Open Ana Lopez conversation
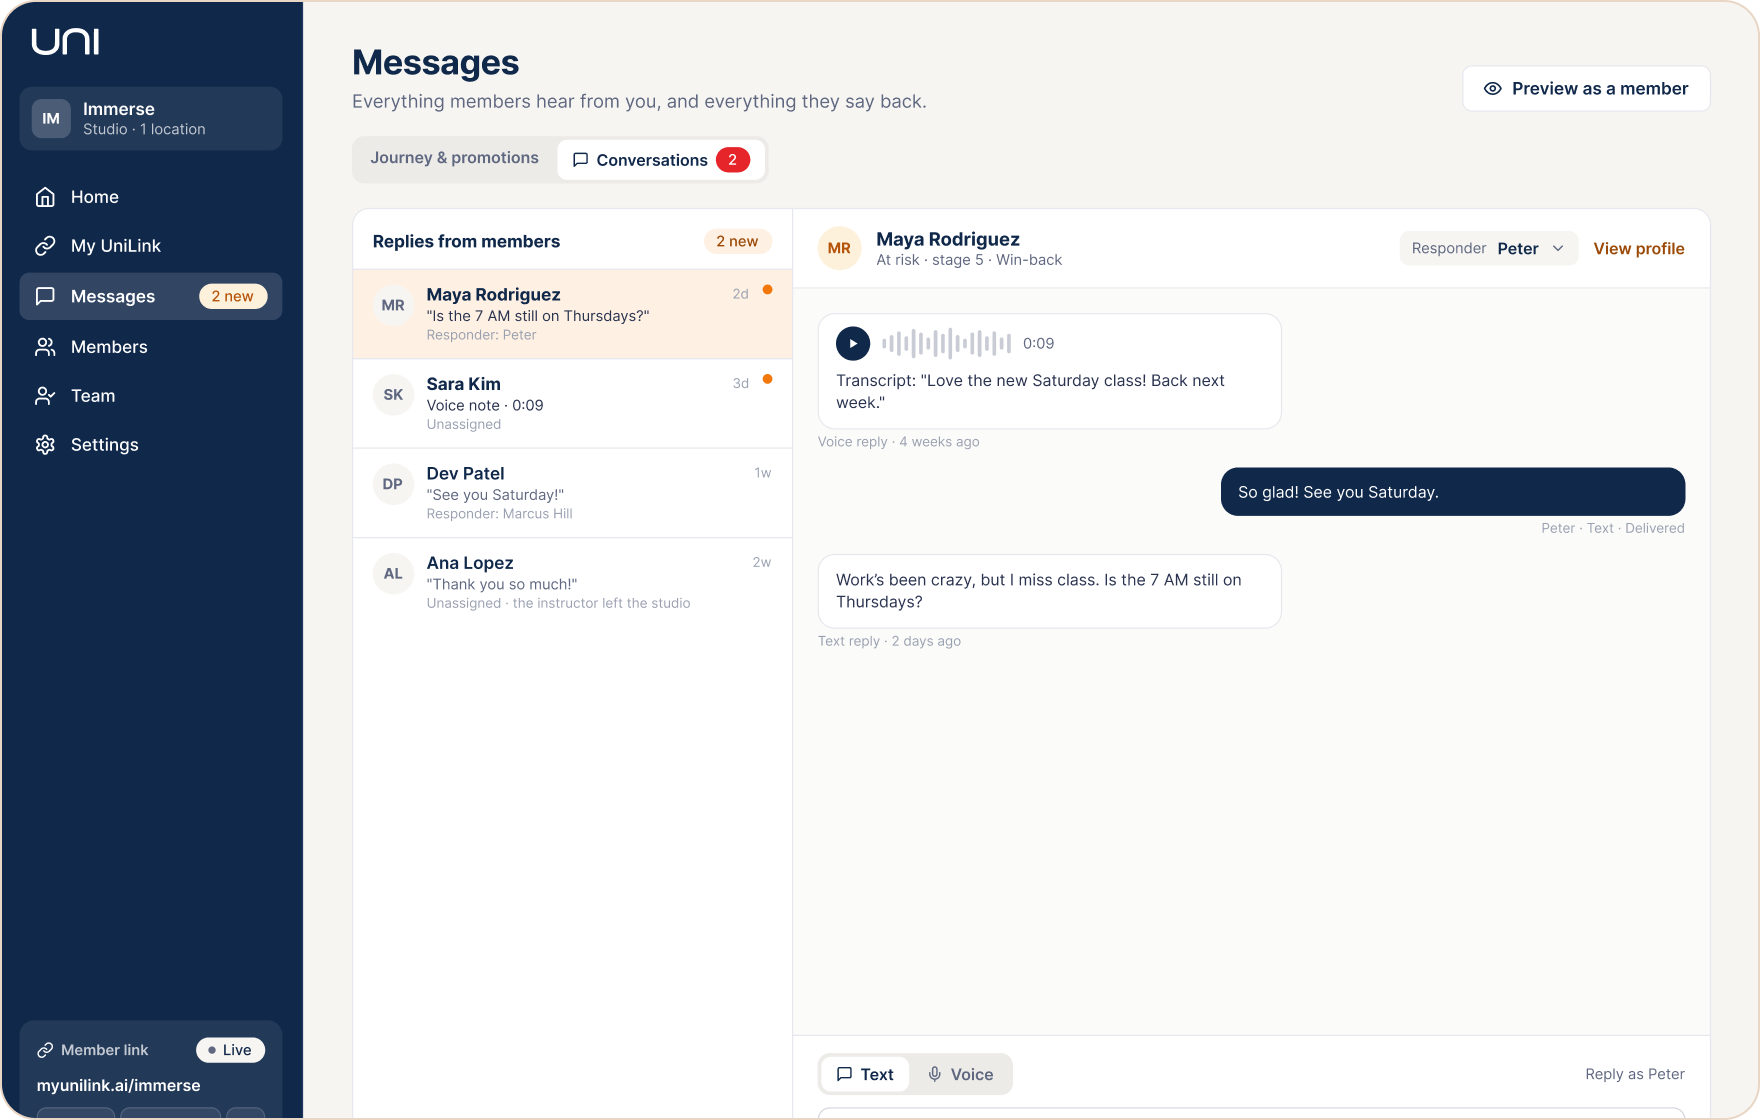The image size is (1760, 1120). 573,582
